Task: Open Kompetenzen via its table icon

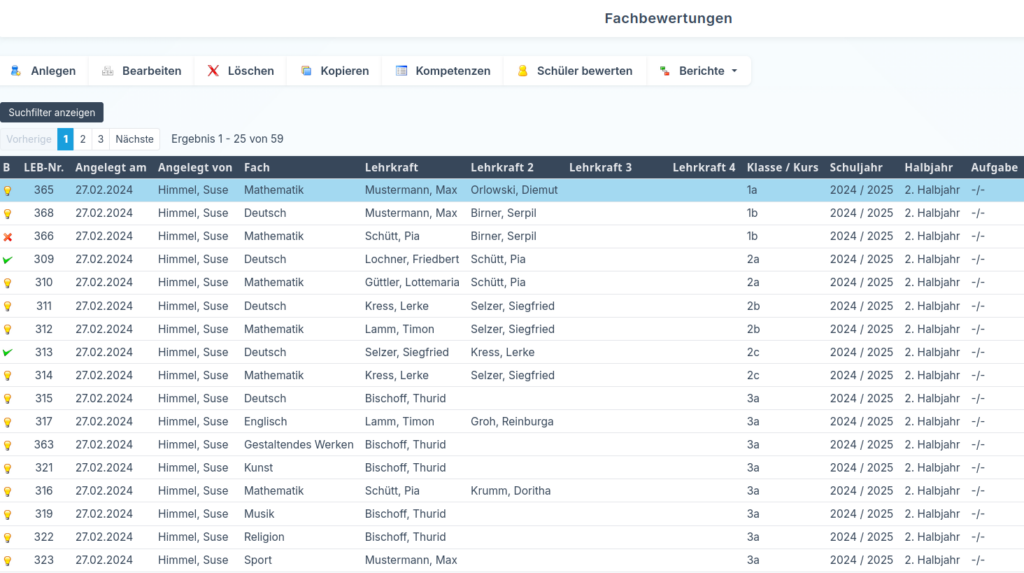Action: pyautogui.click(x=401, y=71)
